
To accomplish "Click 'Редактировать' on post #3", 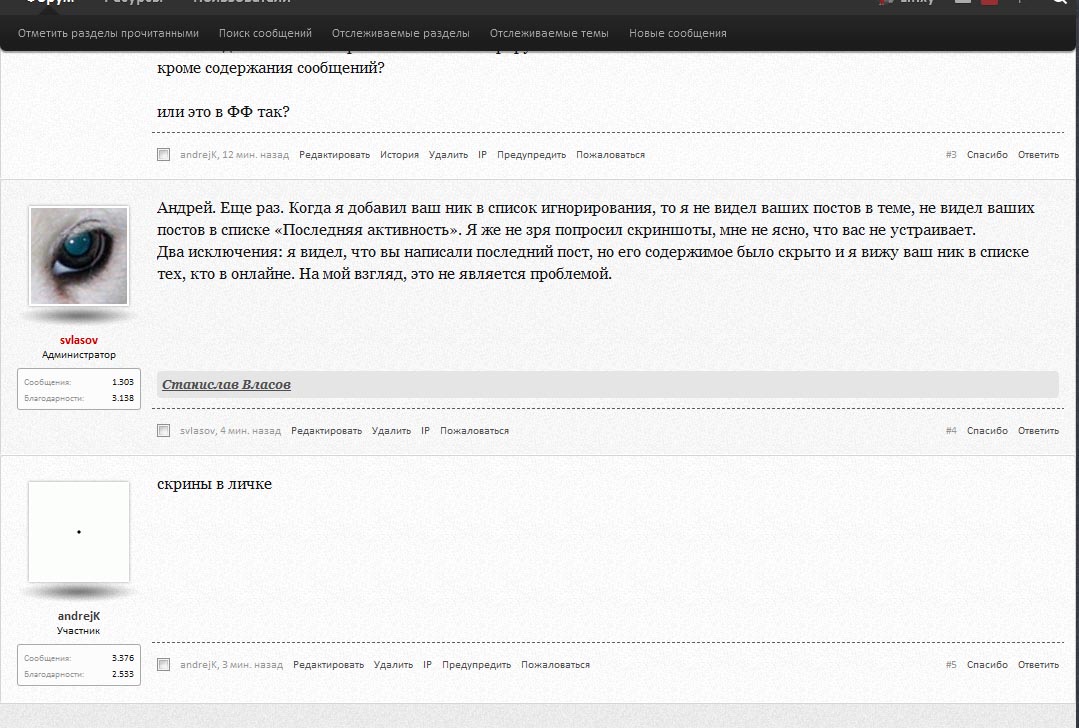I will coord(334,155).
